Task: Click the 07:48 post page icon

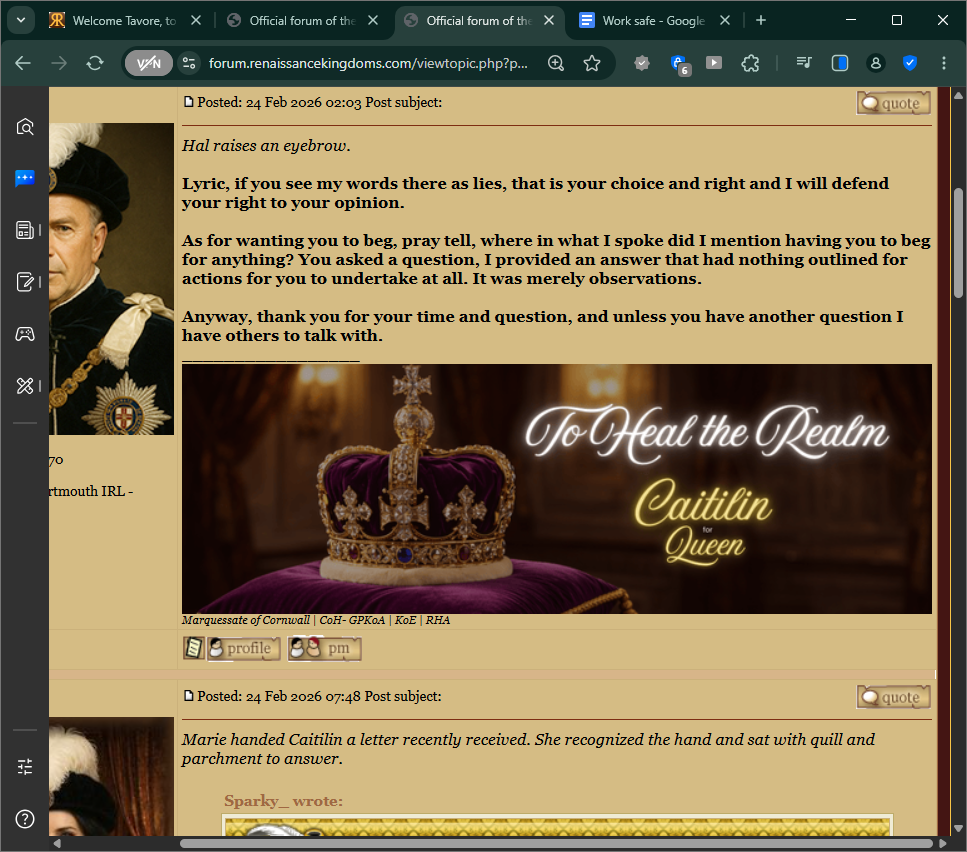Action: click(189, 695)
